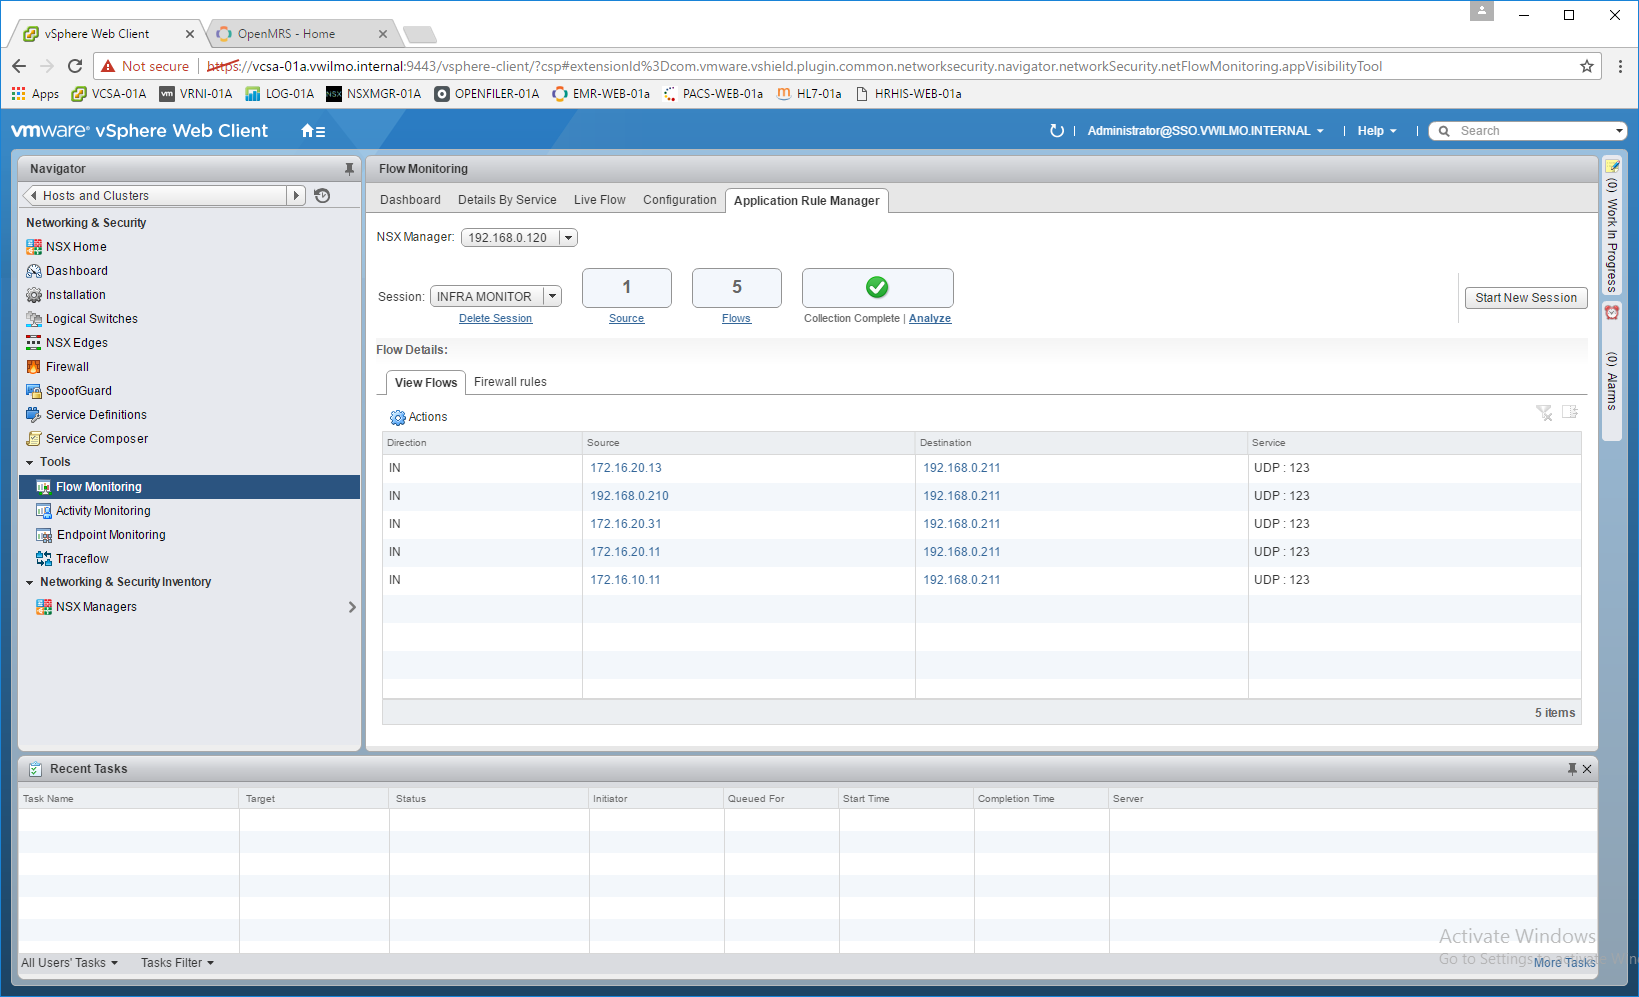1639x997 pixels.
Task: Open Alarms side panel
Action: click(x=1612, y=372)
